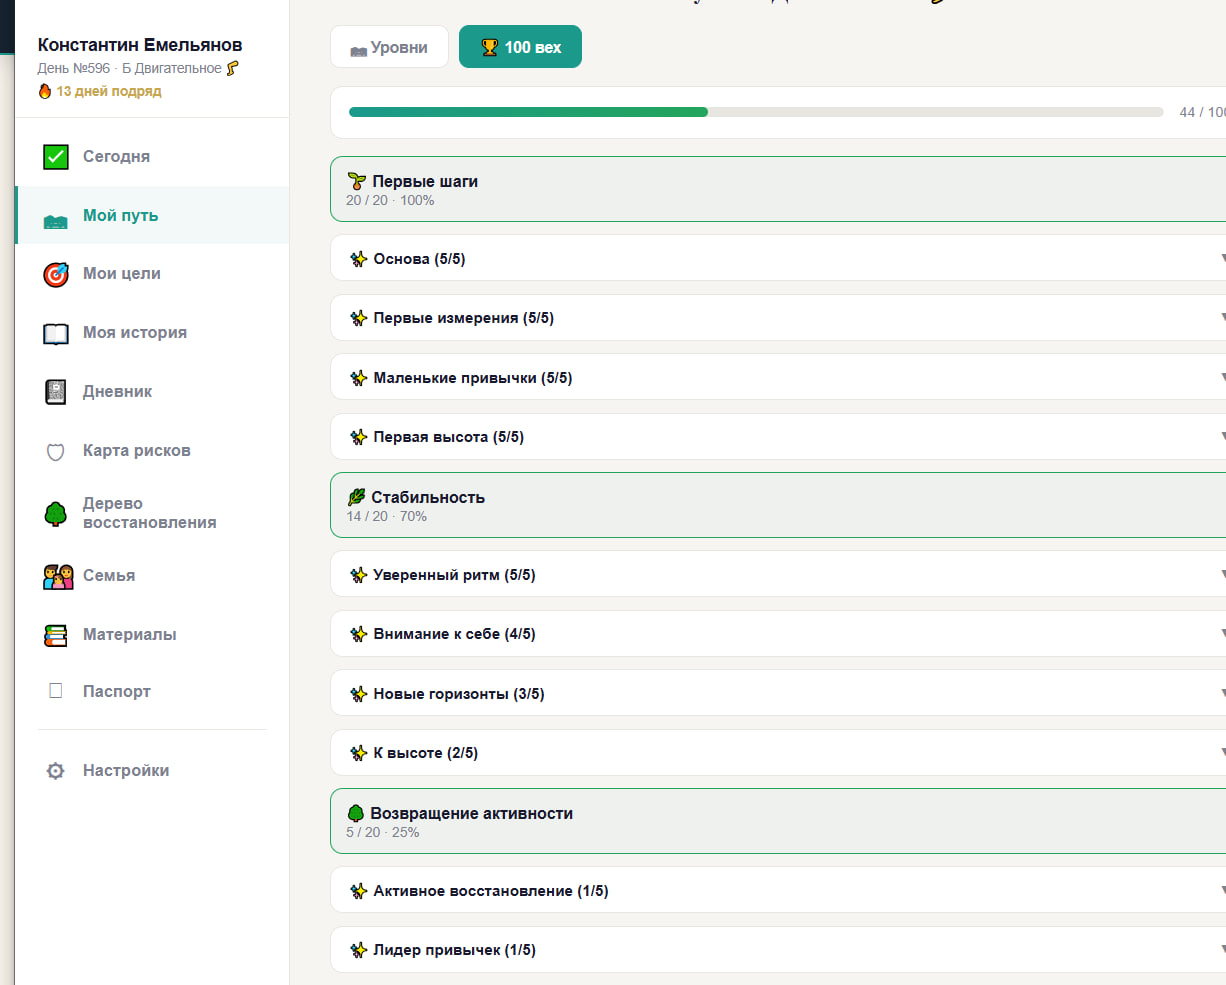Screen dimensions: 1226x985
Task: Open the Паспорт page
Action: tap(152, 691)
